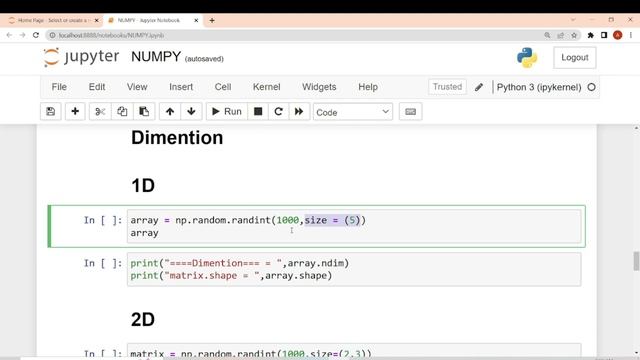640x360 pixels.
Task: Copy selected cells icon
Action: click(x=122, y=111)
